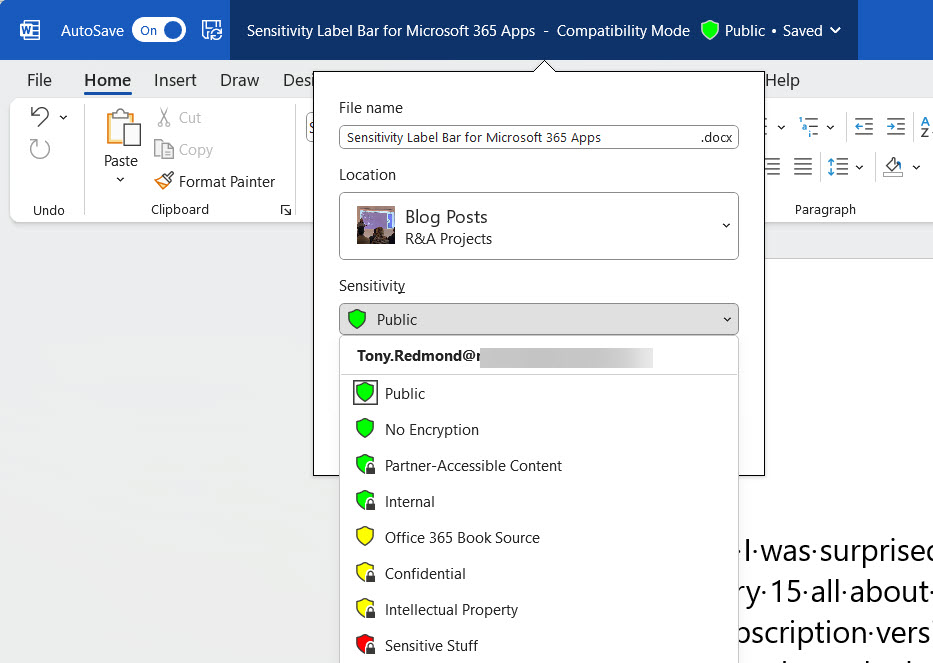This screenshot has width=933, height=663.
Task: Open the File menu tab
Action: (39, 80)
